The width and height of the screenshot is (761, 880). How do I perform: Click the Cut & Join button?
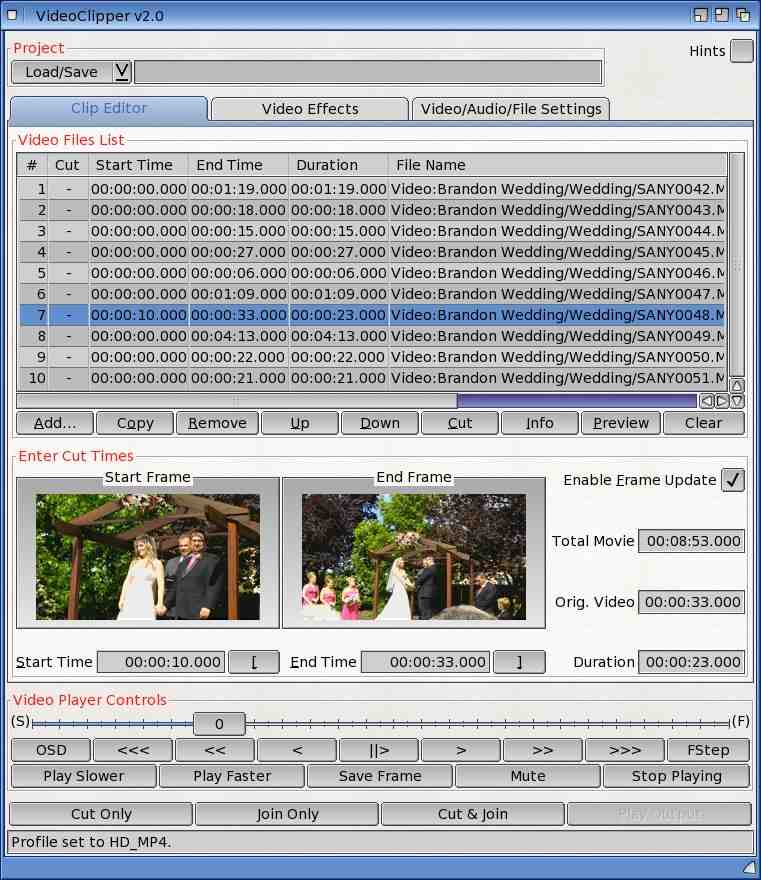coord(472,814)
